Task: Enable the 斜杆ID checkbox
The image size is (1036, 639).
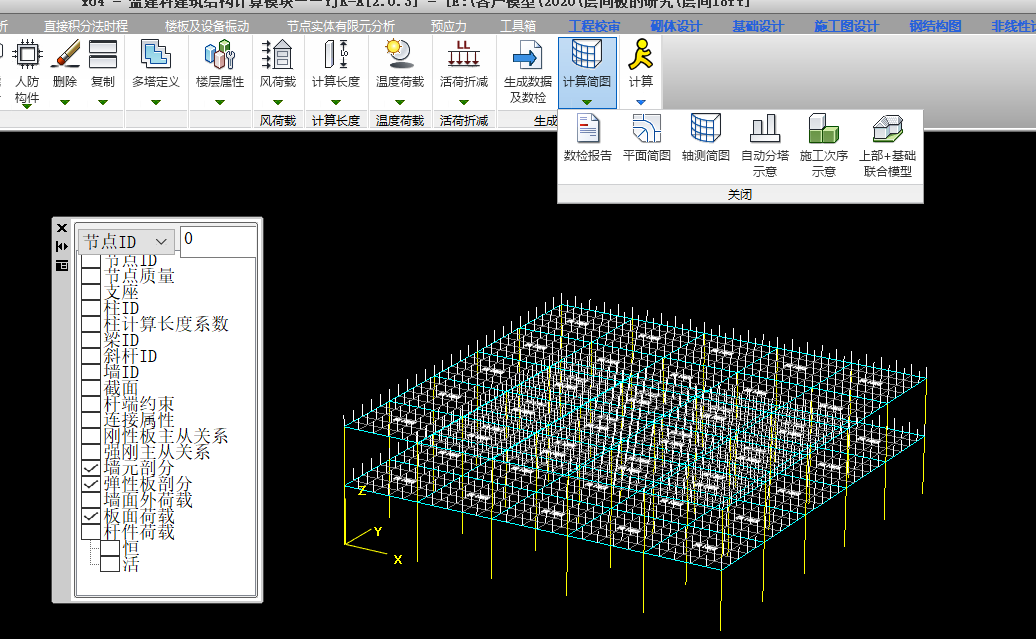Action: (91, 356)
